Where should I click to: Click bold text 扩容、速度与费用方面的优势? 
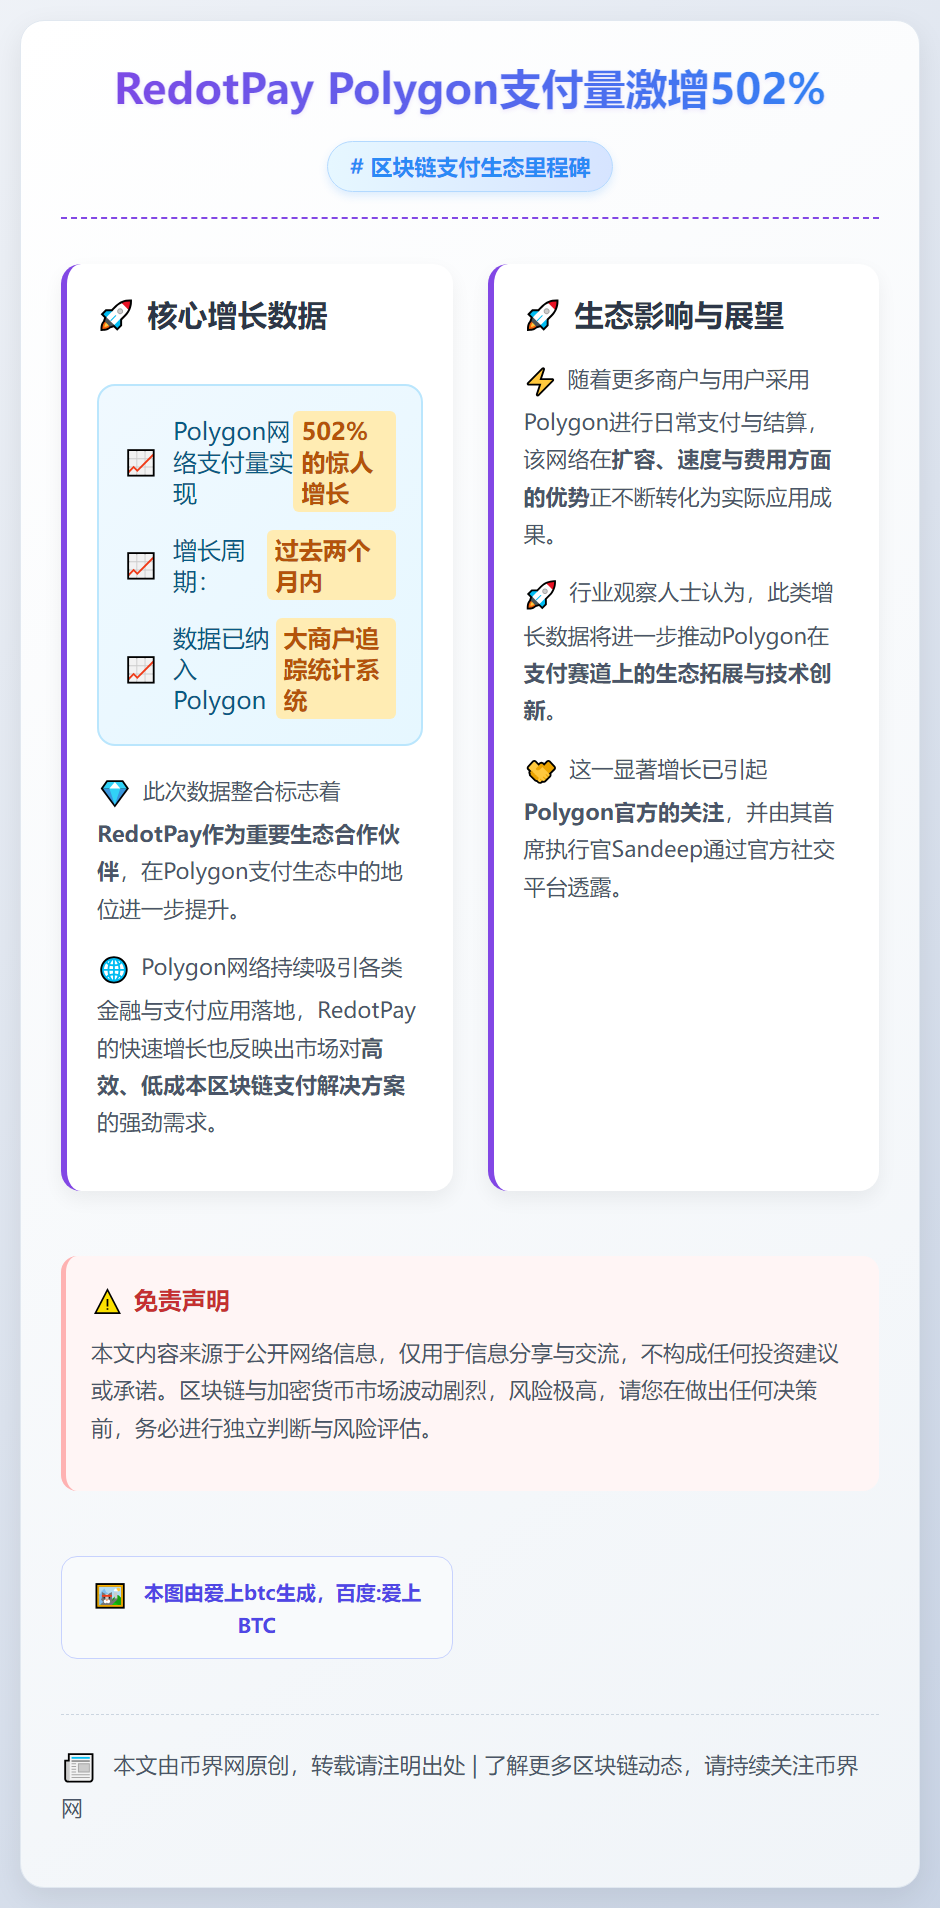pos(678,479)
